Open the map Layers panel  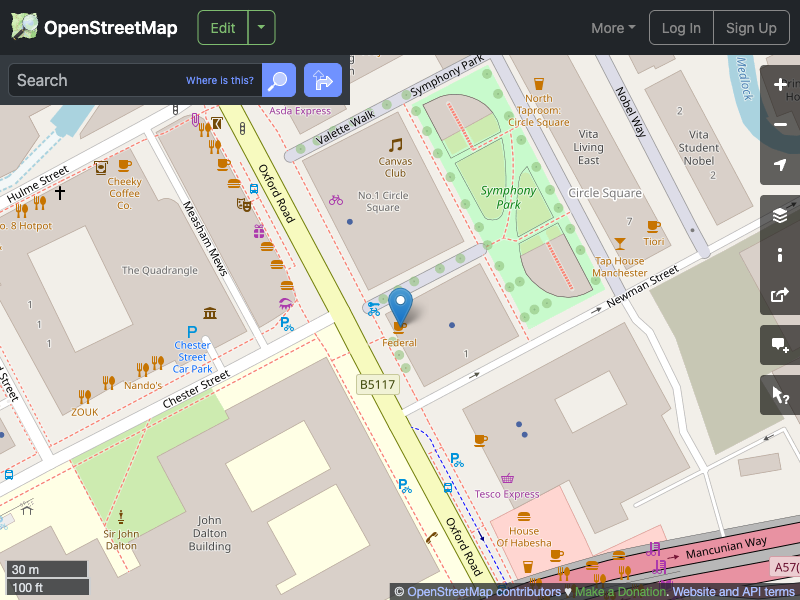[x=780, y=214]
